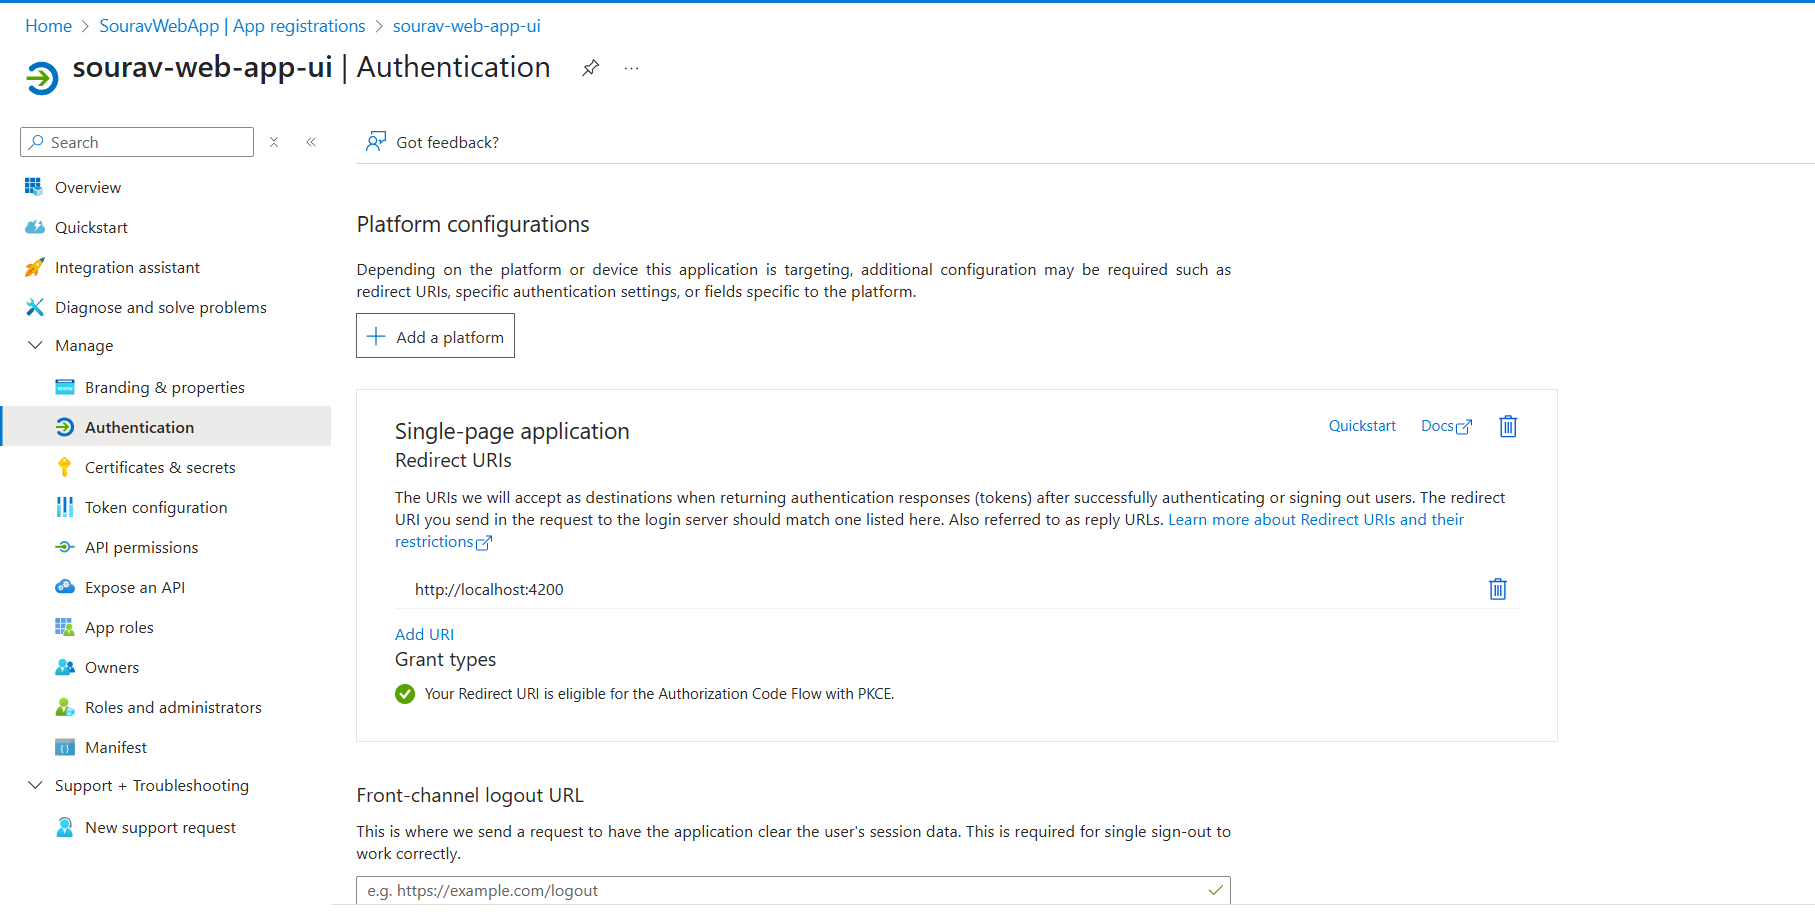The height and width of the screenshot is (916, 1815).
Task: Click the Integration assistant rocket icon
Action: 34,267
